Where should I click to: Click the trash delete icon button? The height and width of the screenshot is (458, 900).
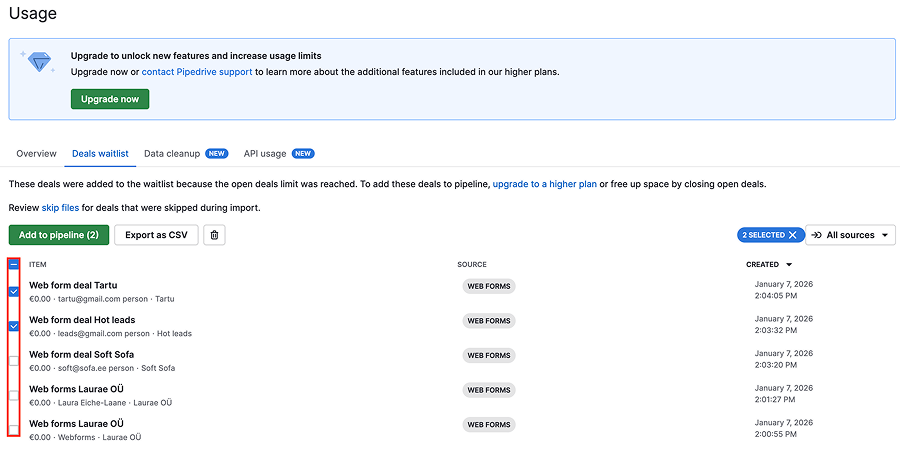(214, 235)
